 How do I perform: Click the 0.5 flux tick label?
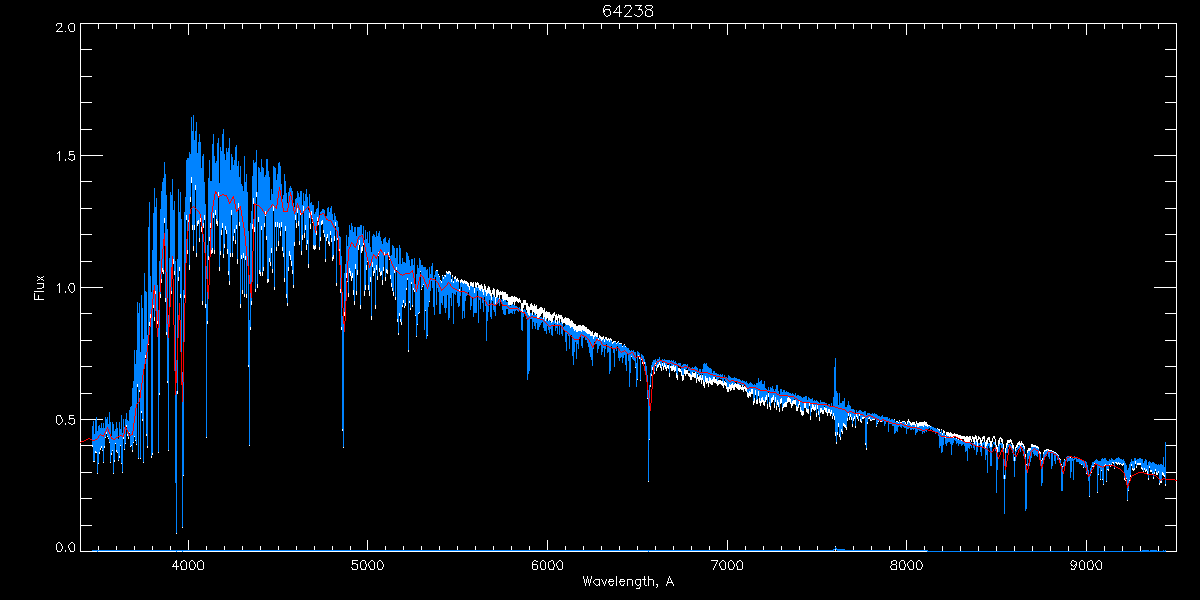pyautogui.click(x=64, y=419)
